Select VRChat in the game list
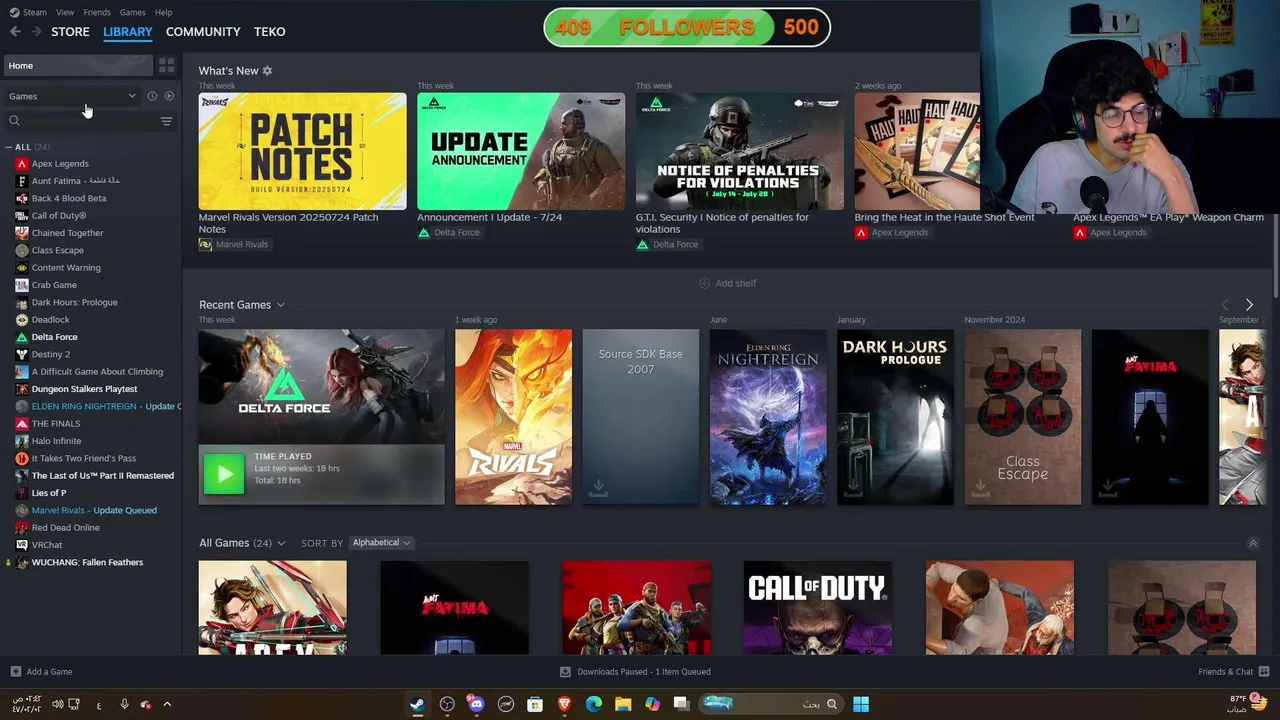The width and height of the screenshot is (1280, 720). tap(47, 545)
